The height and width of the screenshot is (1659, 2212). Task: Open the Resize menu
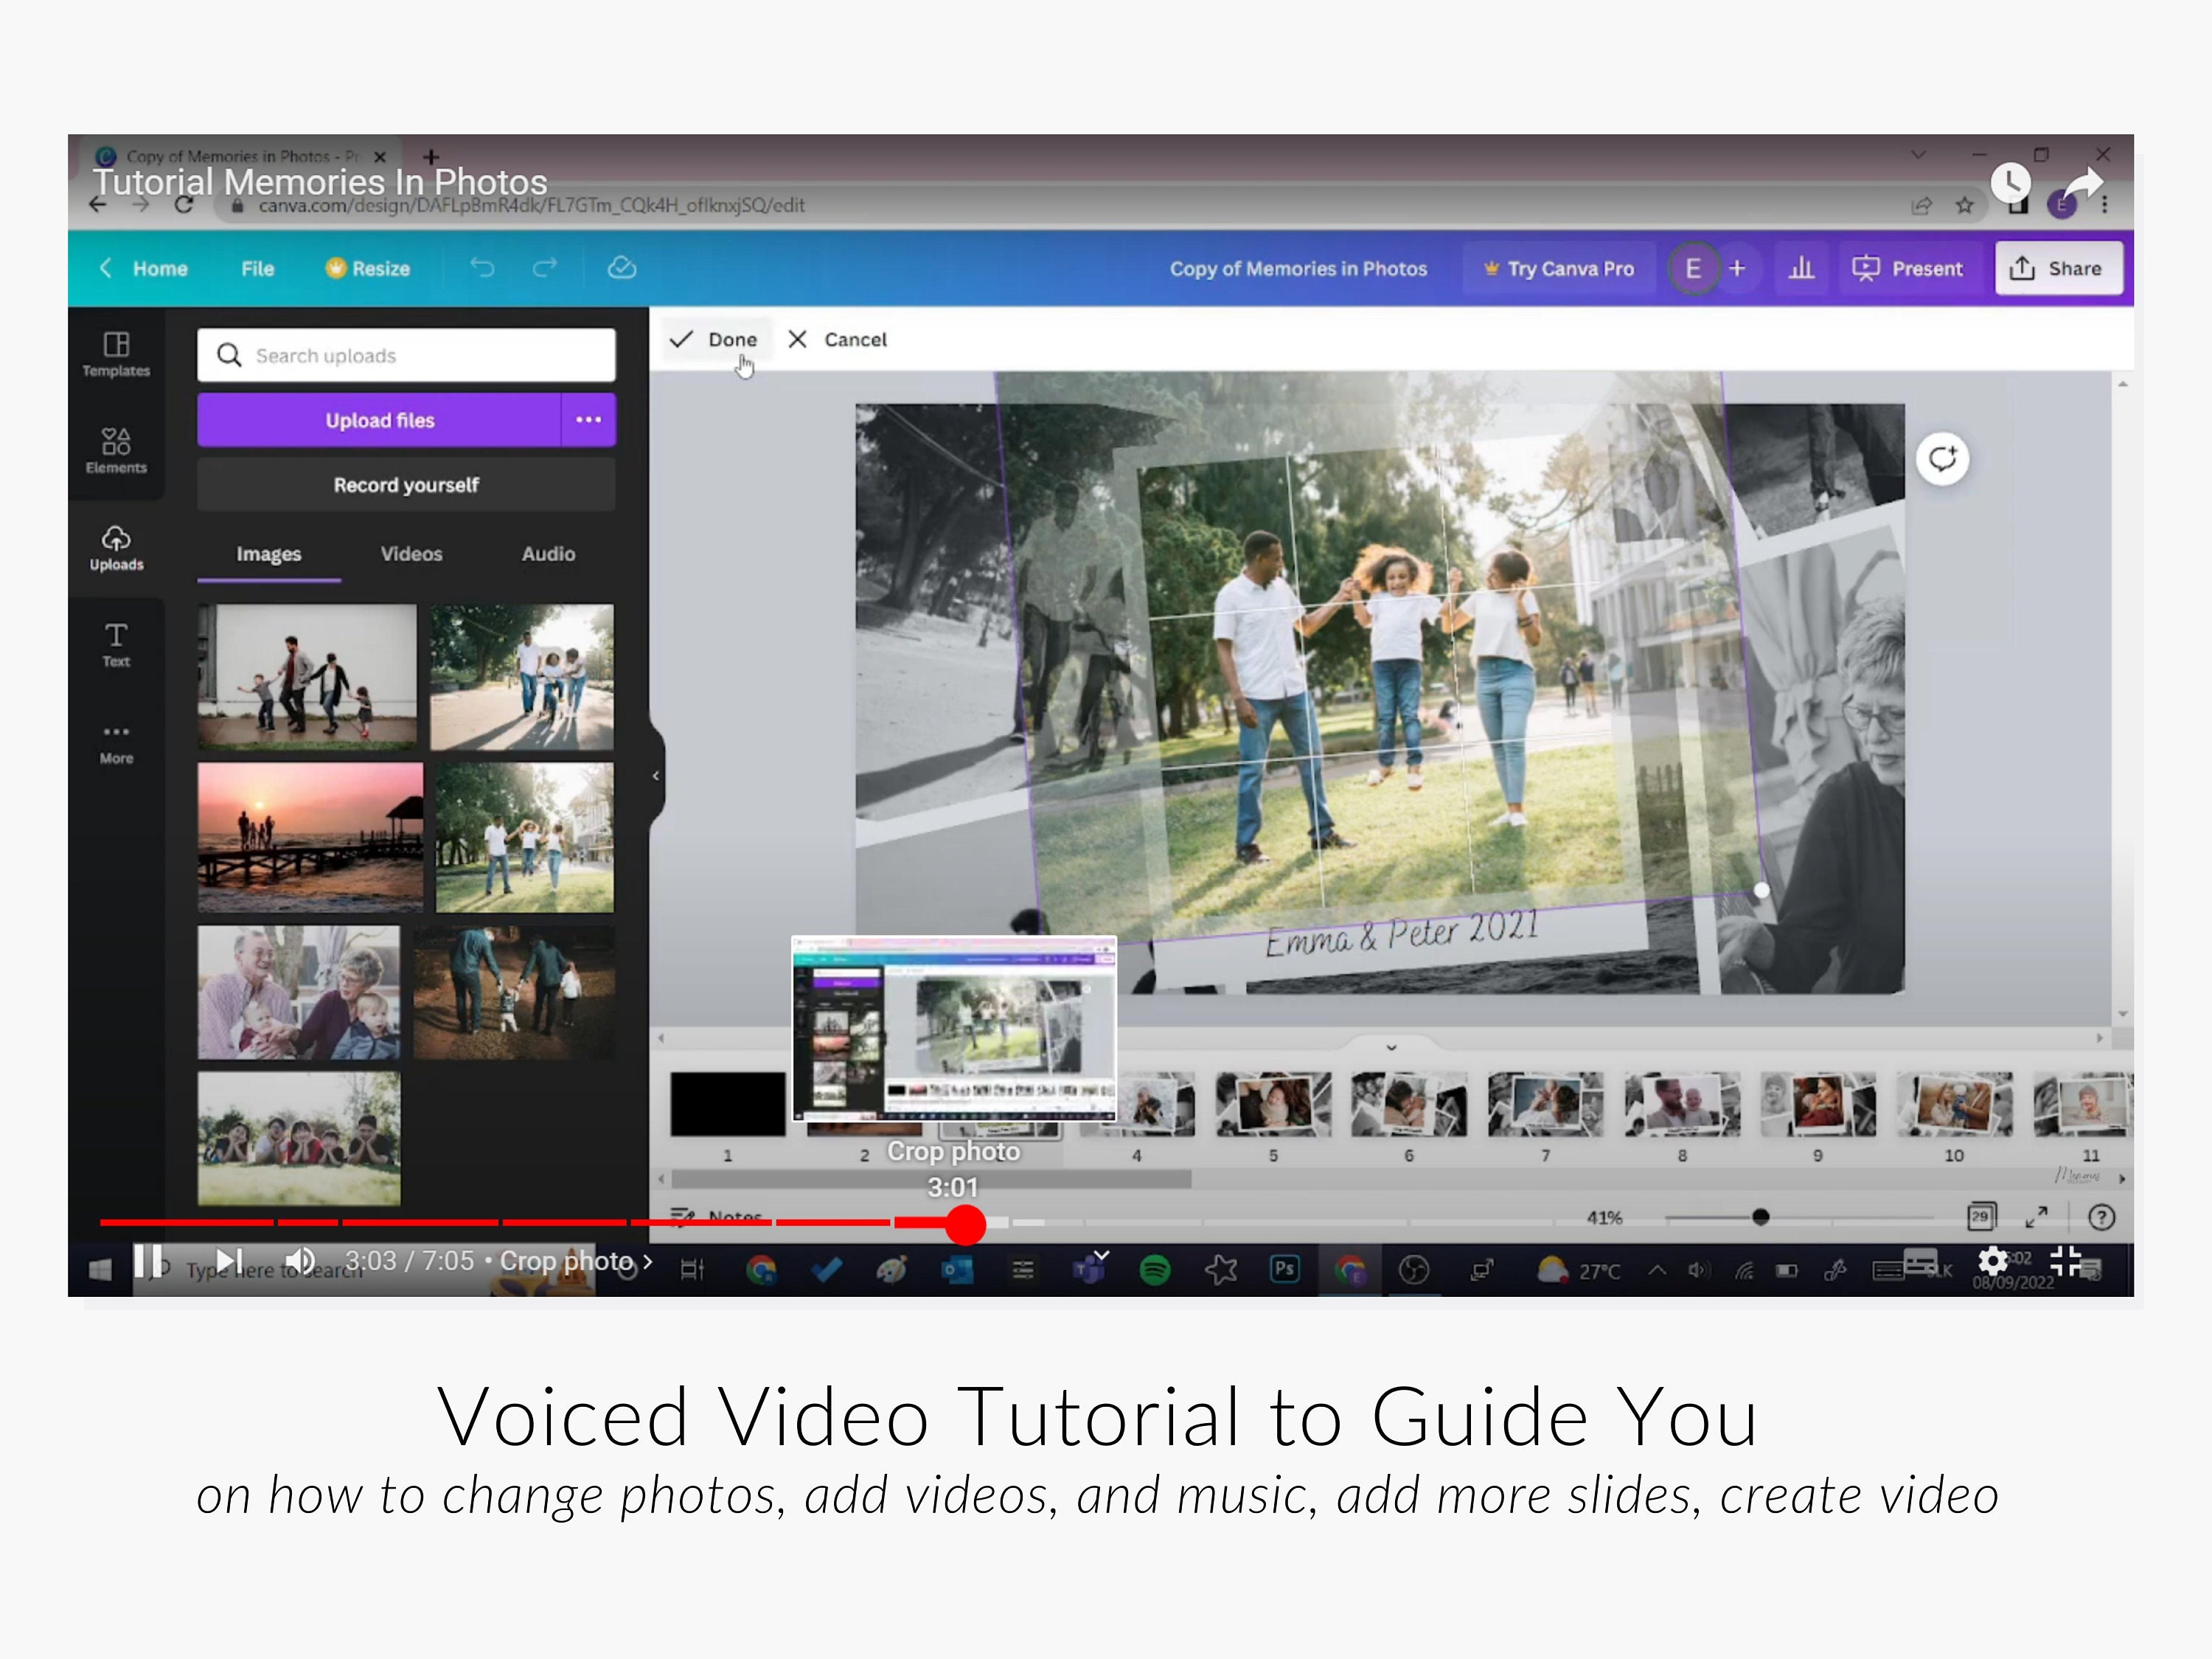pyautogui.click(x=368, y=268)
